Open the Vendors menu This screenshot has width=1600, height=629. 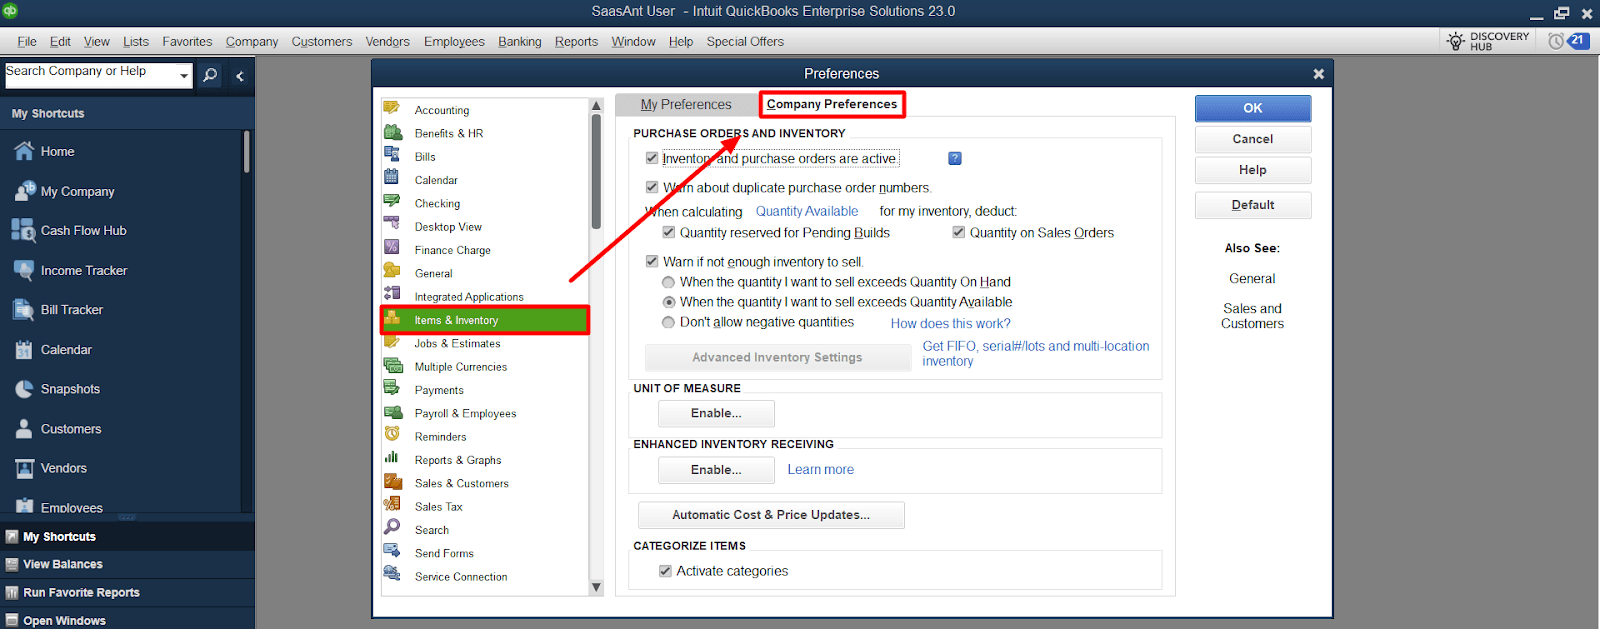coord(388,41)
